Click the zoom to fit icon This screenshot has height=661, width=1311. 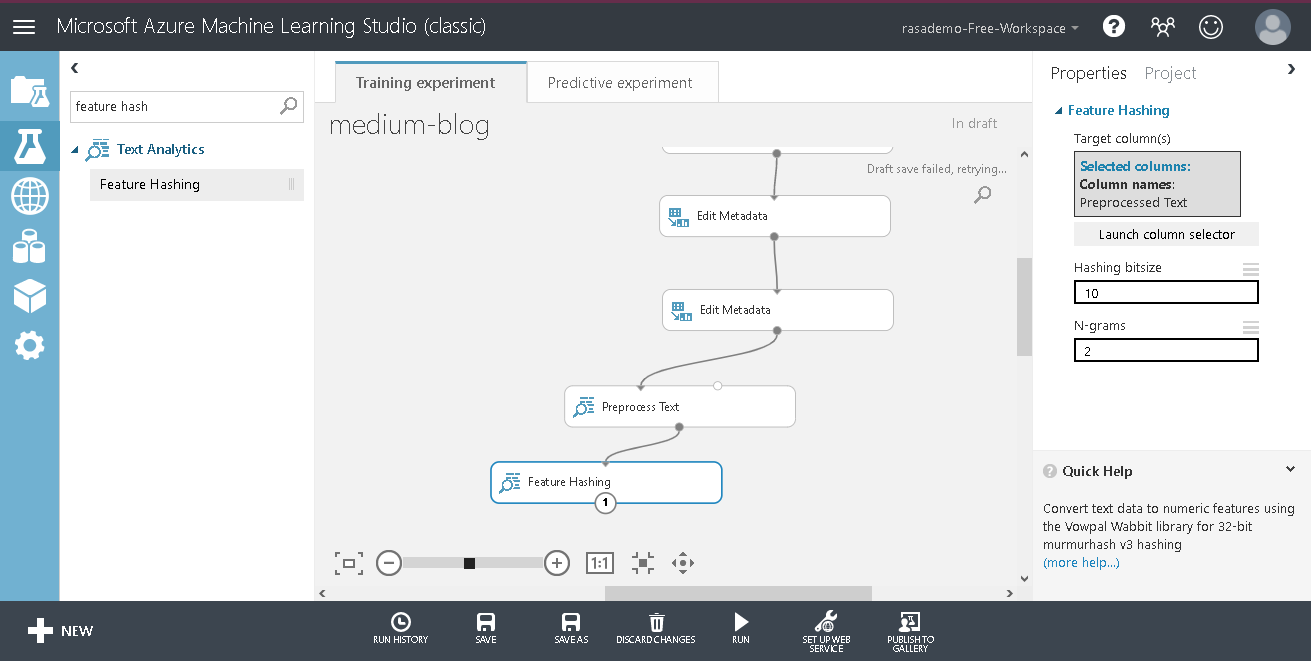(x=348, y=563)
